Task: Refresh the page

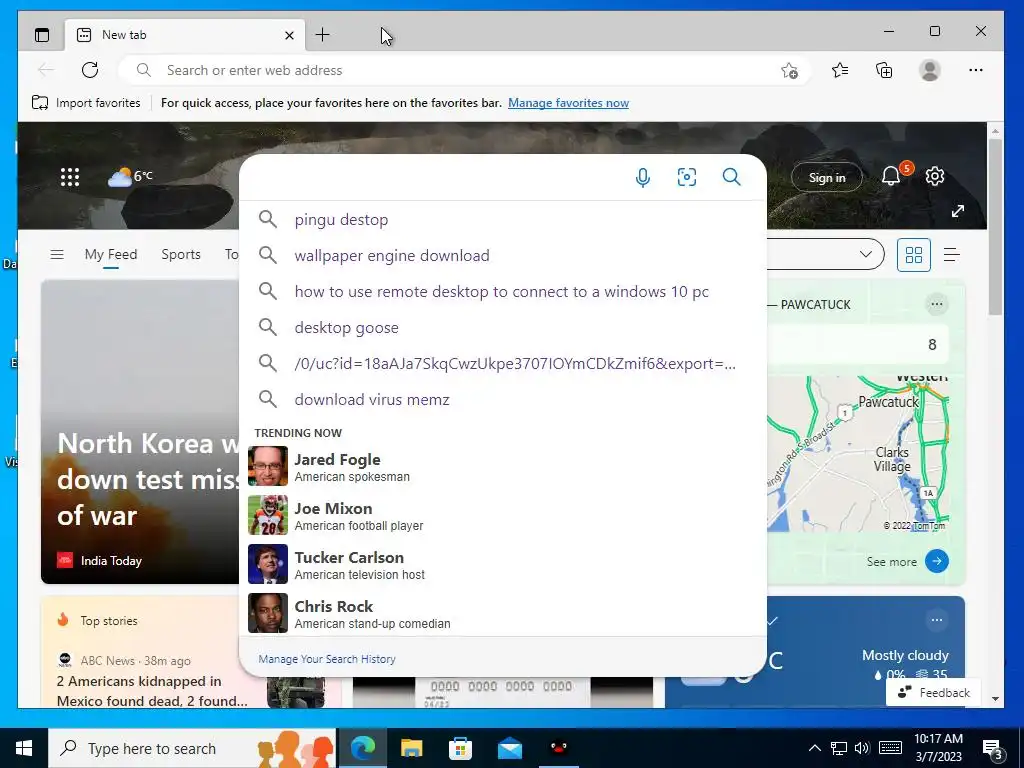Action: [x=90, y=70]
